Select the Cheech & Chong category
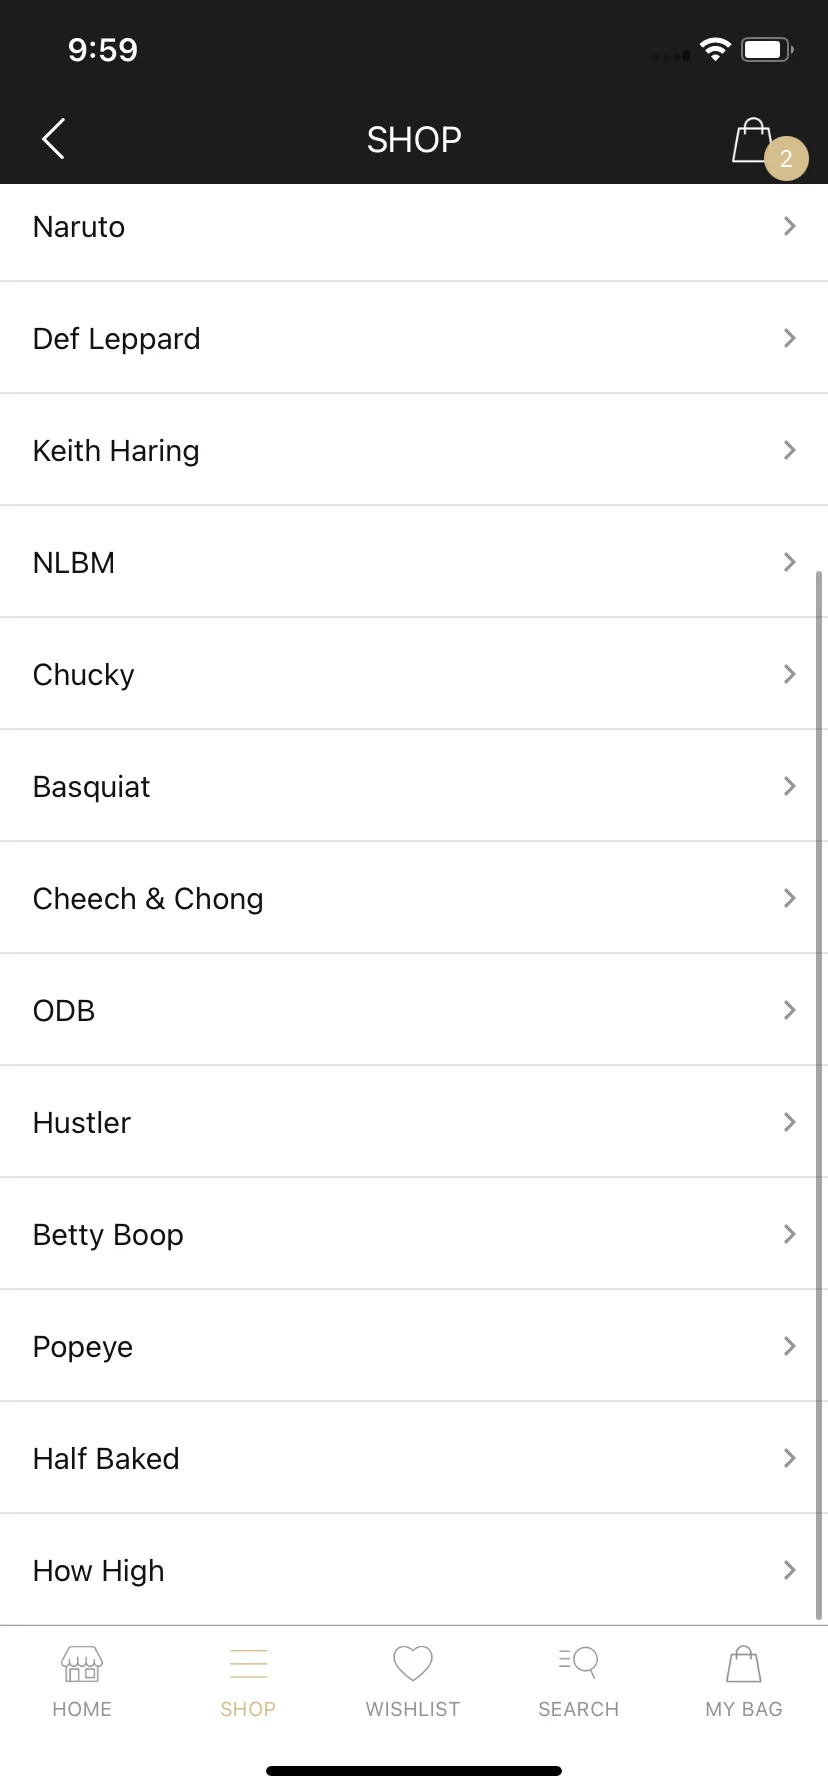The width and height of the screenshot is (828, 1792). click(414, 898)
